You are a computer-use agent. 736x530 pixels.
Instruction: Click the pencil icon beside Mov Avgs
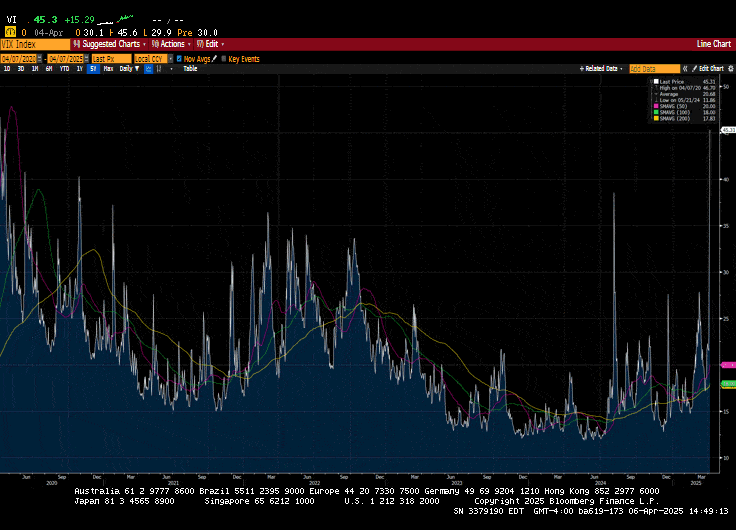pos(215,59)
